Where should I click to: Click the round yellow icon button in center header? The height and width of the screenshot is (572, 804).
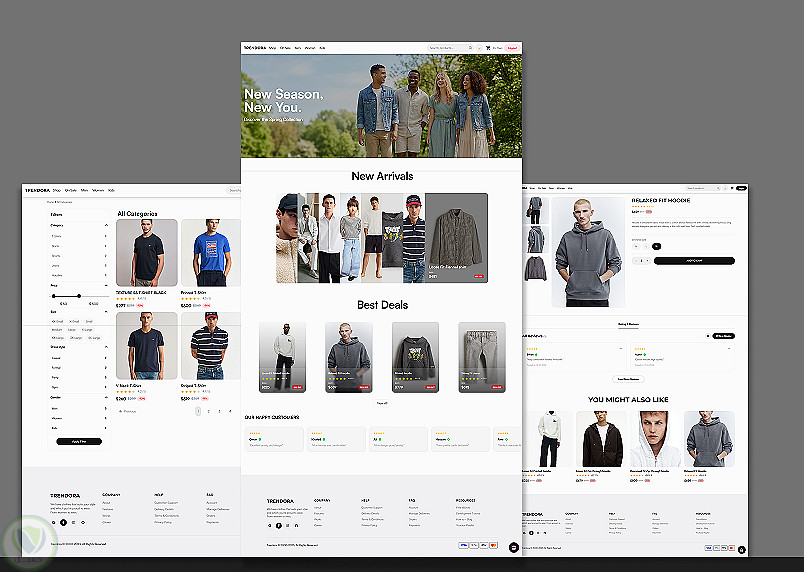click(479, 48)
